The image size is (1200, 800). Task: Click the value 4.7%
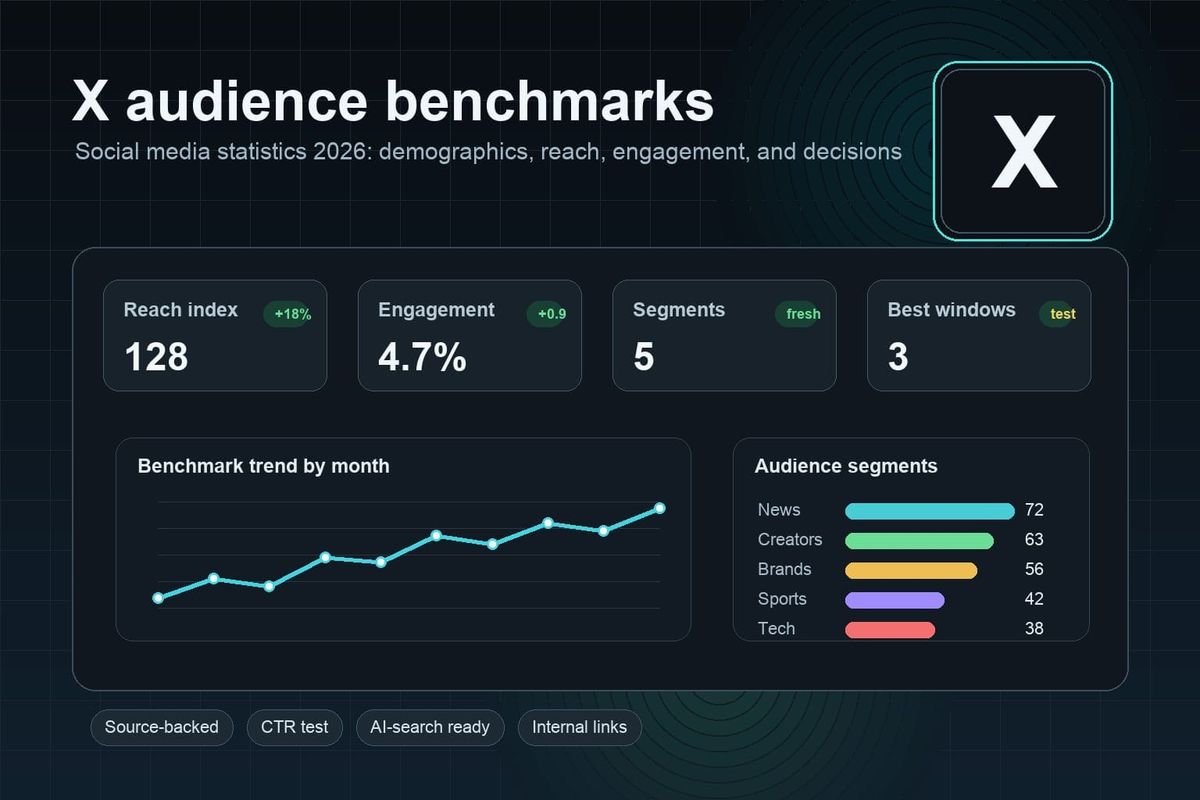[x=422, y=357]
